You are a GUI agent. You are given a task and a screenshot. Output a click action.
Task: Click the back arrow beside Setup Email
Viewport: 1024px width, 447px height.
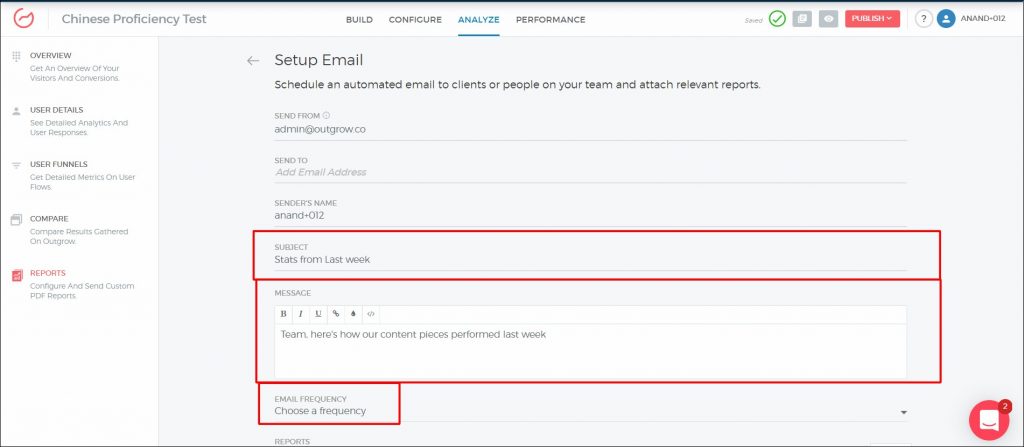[x=253, y=61]
